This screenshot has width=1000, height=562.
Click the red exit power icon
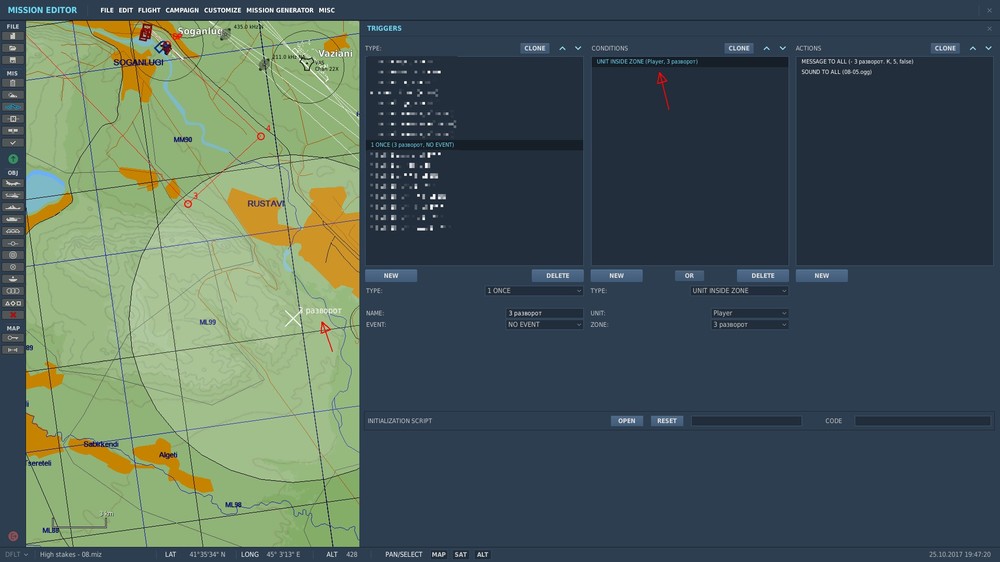(13, 536)
